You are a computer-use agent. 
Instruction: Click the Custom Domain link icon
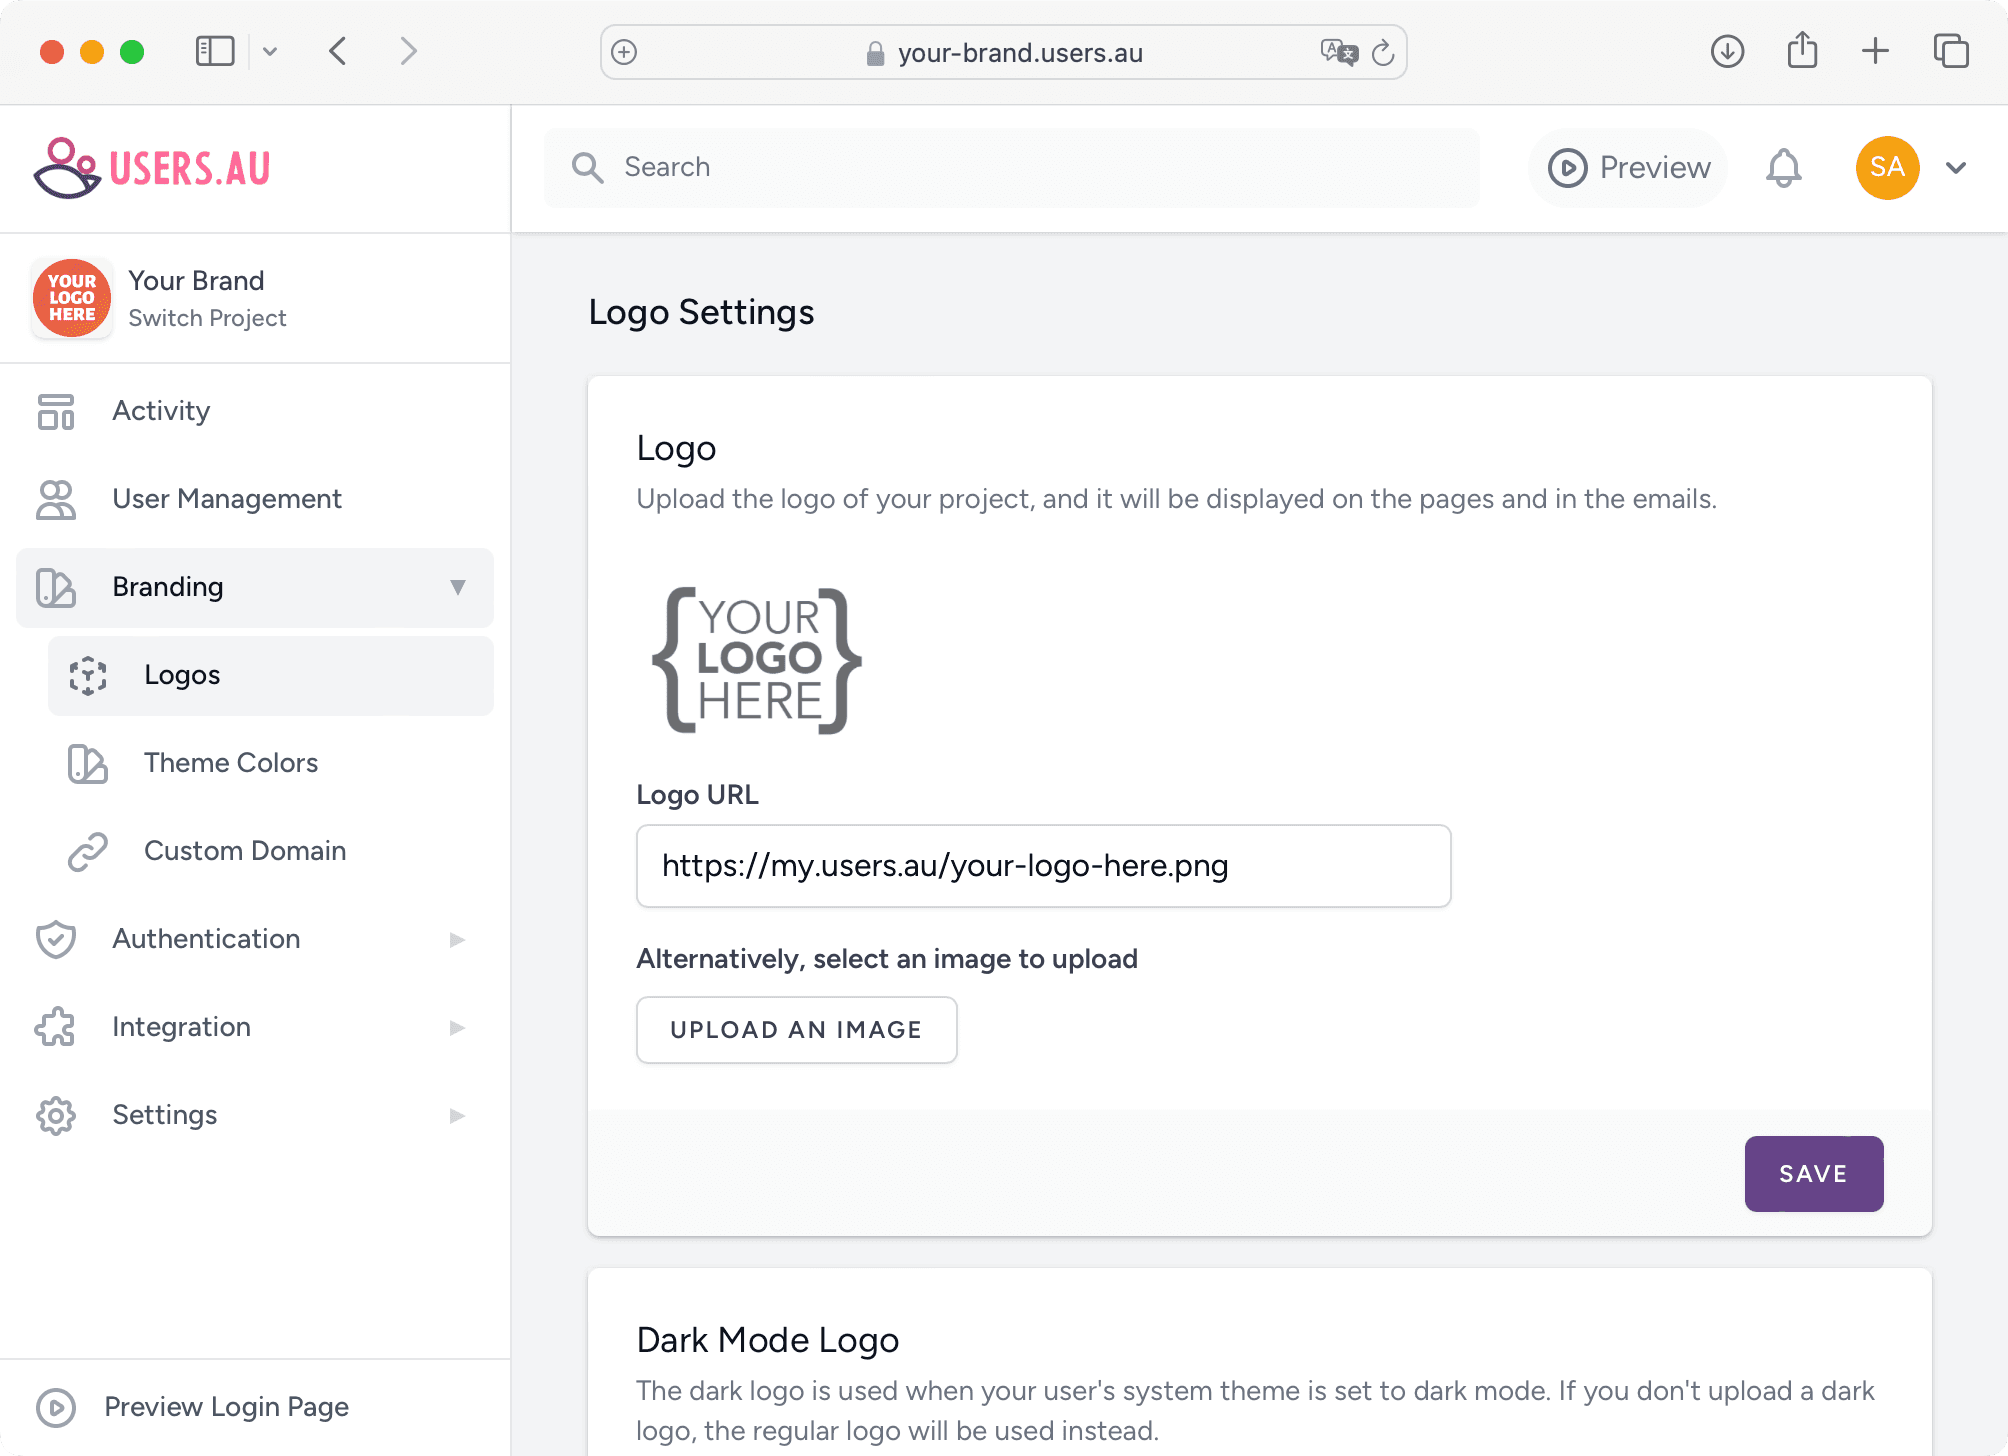(x=87, y=851)
